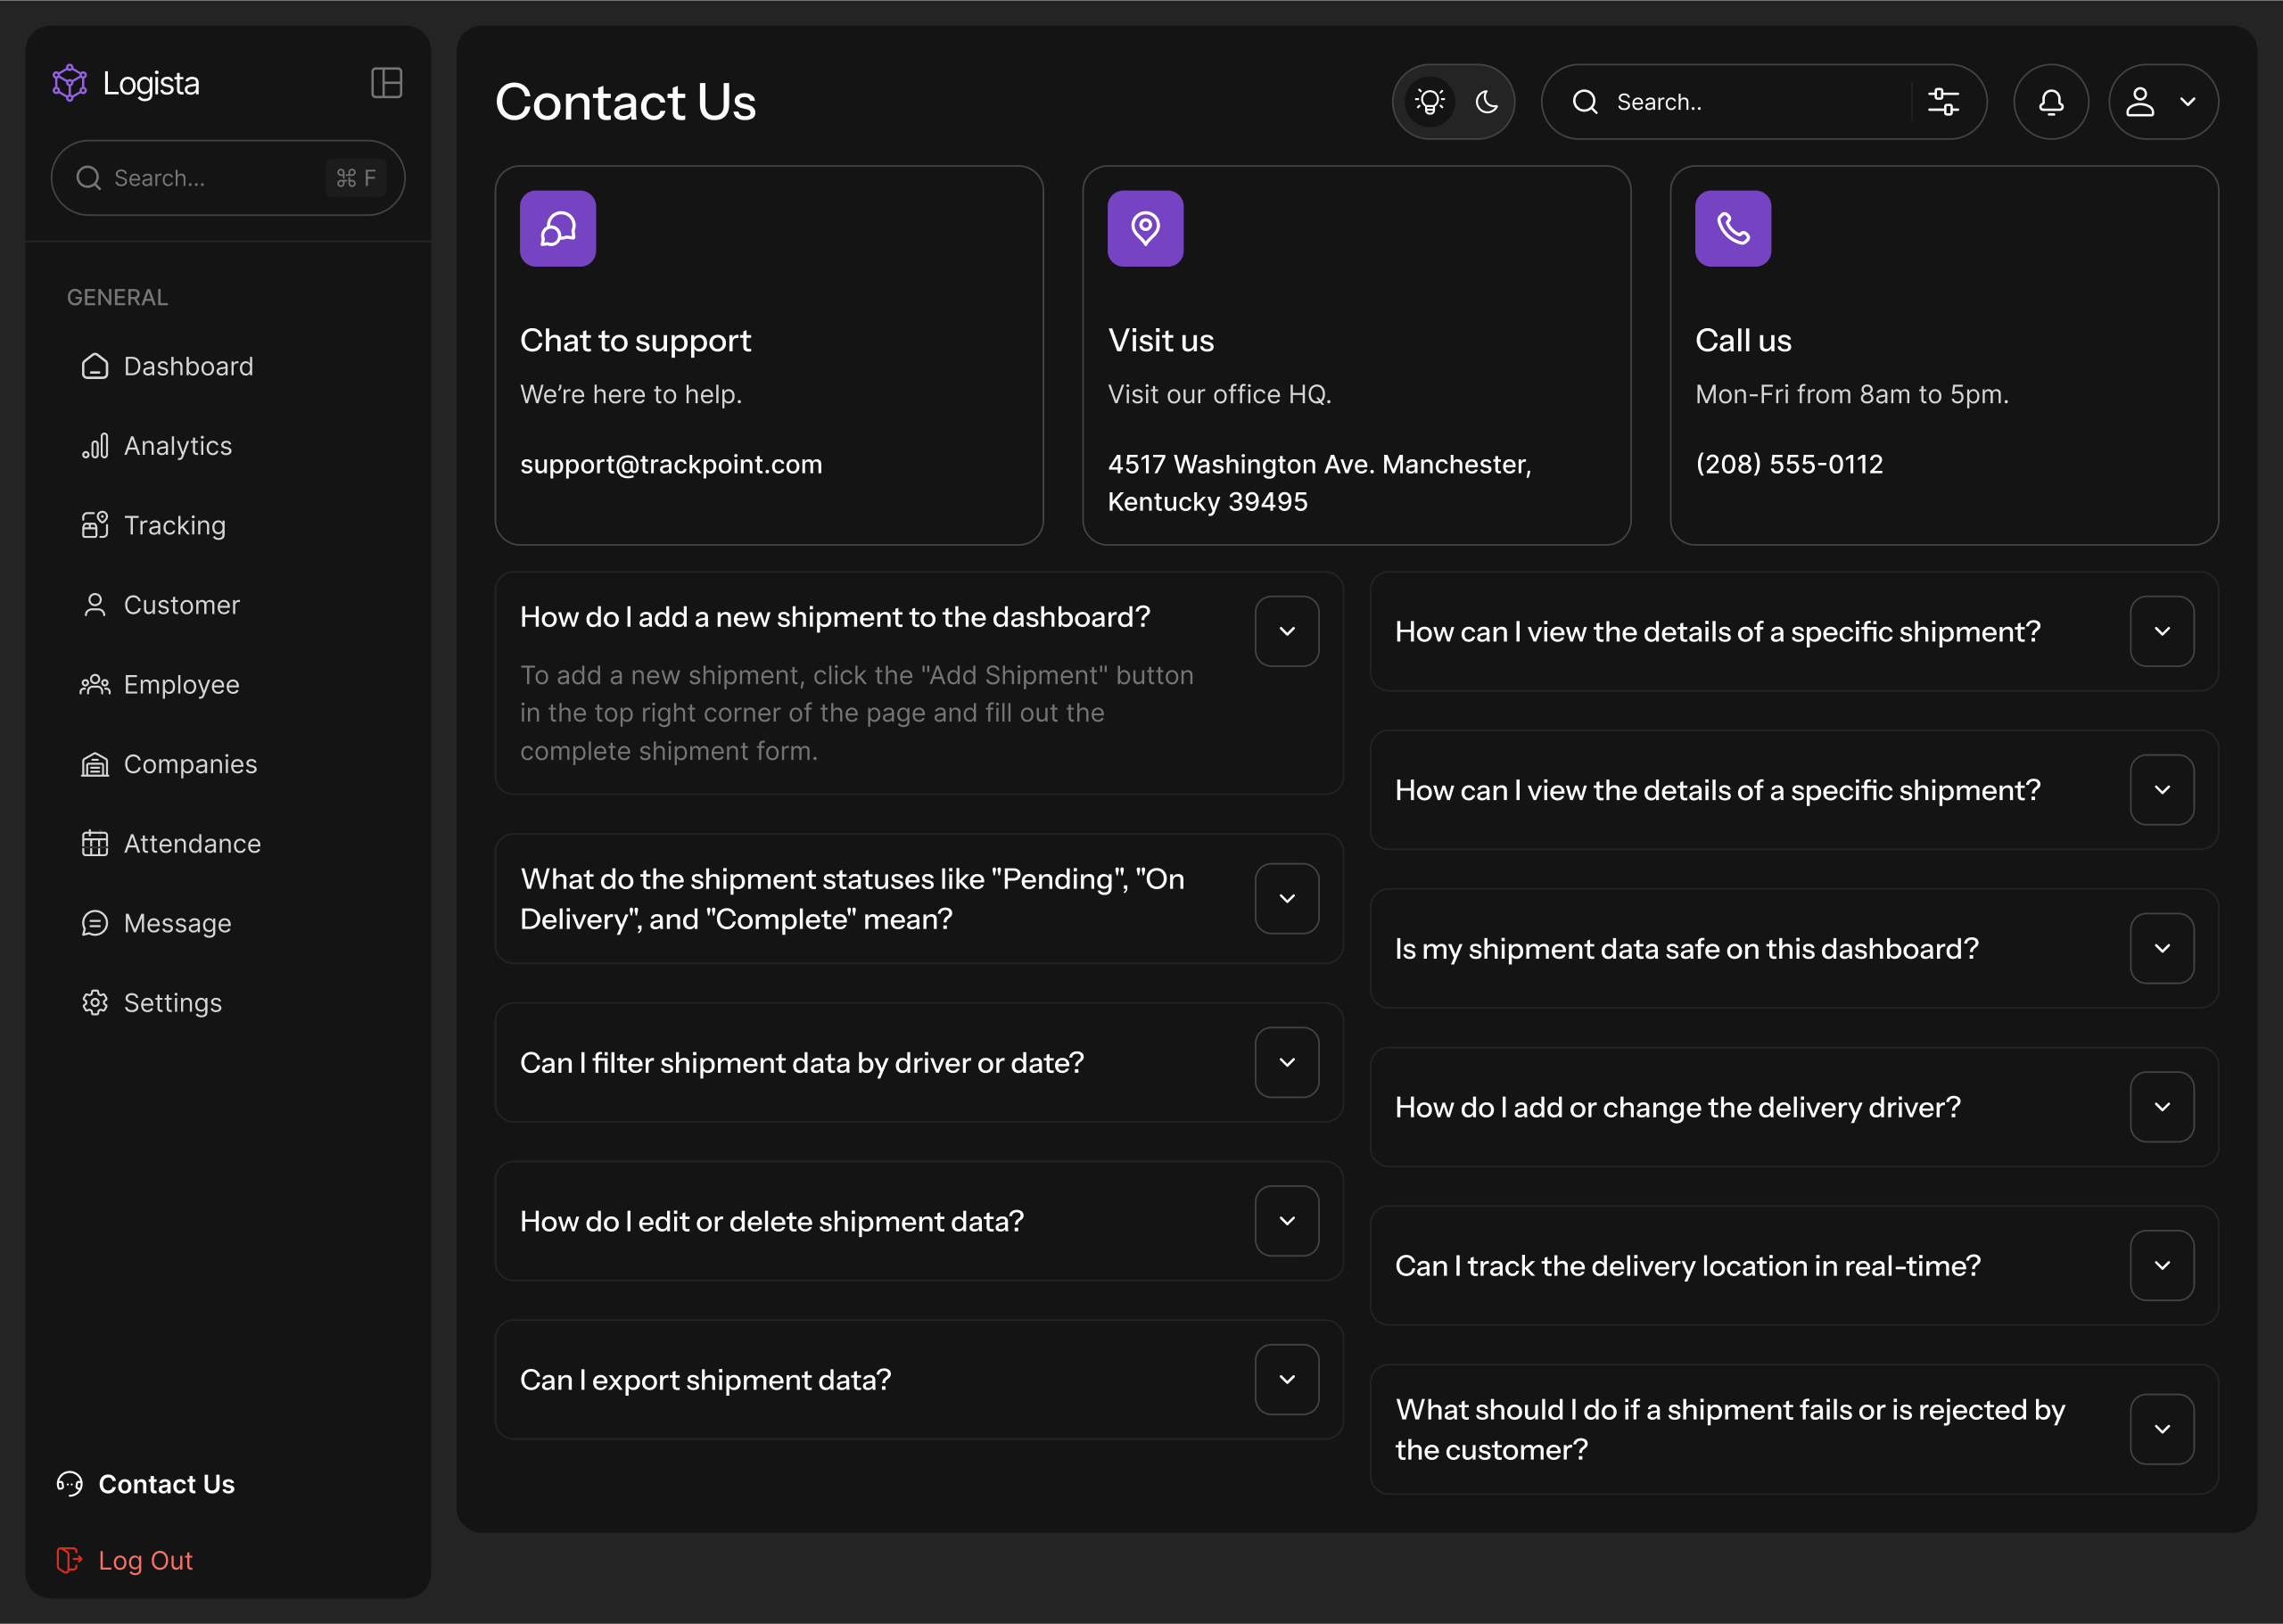Focus the top header Search field
The width and height of the screenshot is (2283, 1624).
click(1763, 102)
